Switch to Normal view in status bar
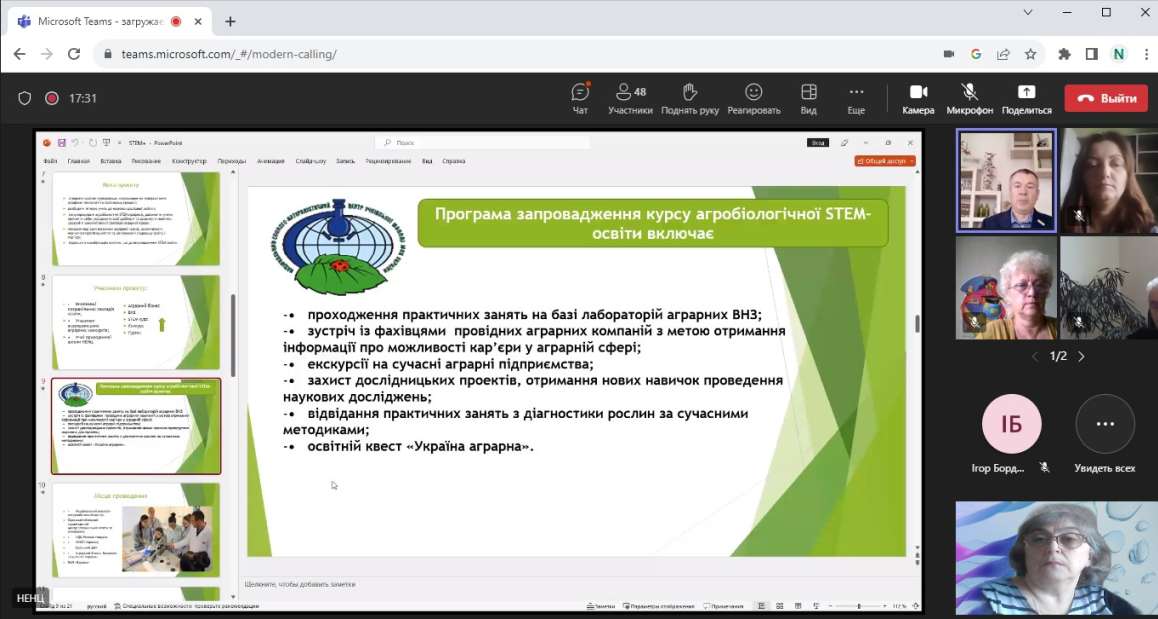1158x619 pixels. [x=761, y=606]
